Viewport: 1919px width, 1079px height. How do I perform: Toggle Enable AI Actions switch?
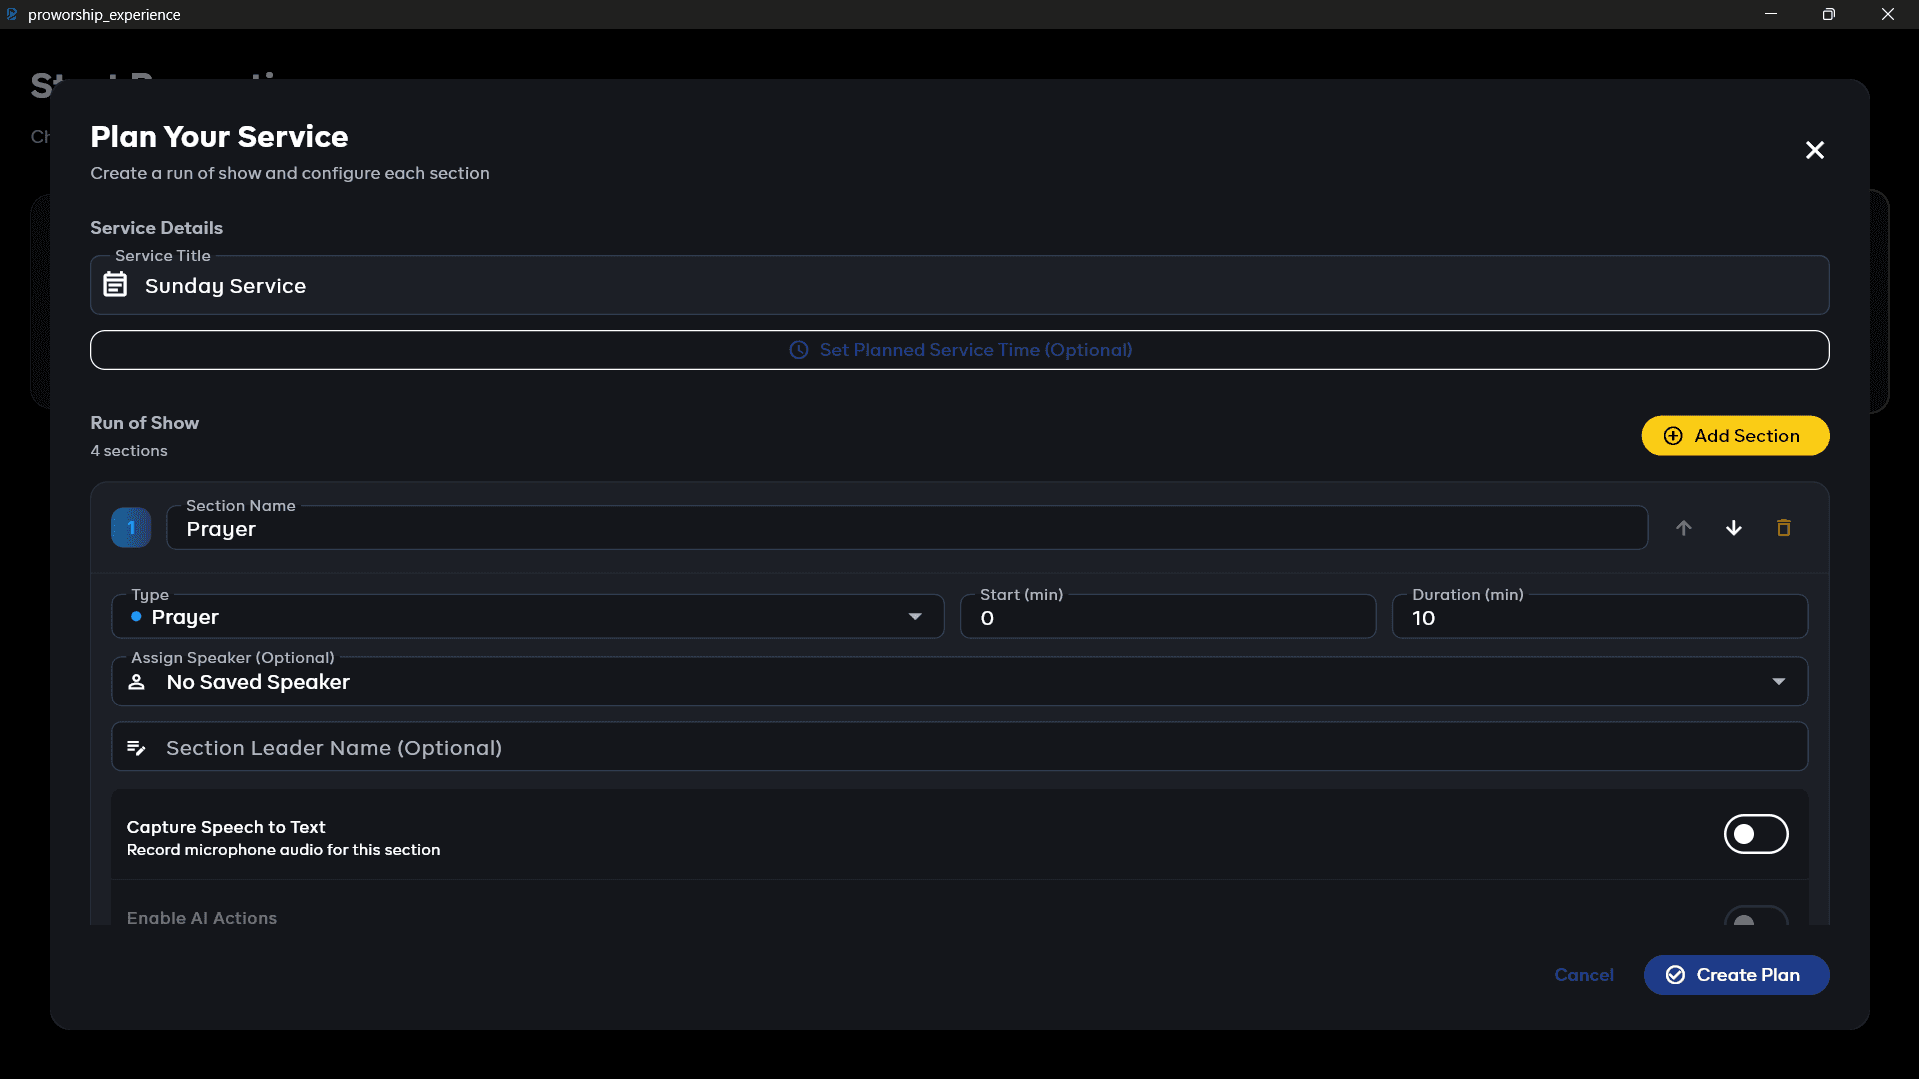[x=1755, y=915]
